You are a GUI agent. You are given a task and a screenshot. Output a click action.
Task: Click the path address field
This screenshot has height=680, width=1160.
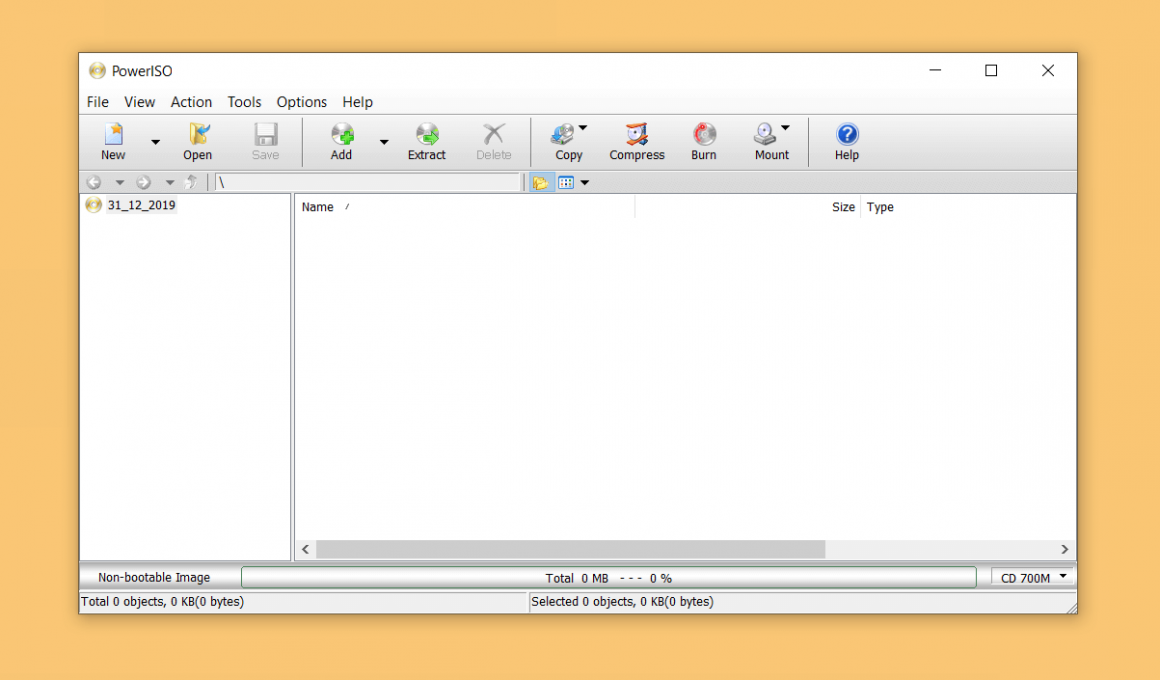(368, 182)
